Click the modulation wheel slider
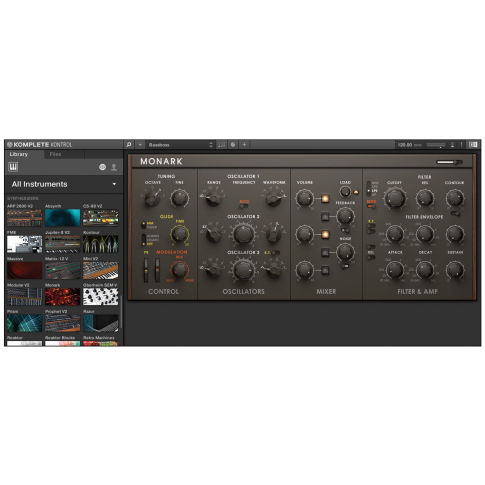485x485 pixels. (157, 270)
